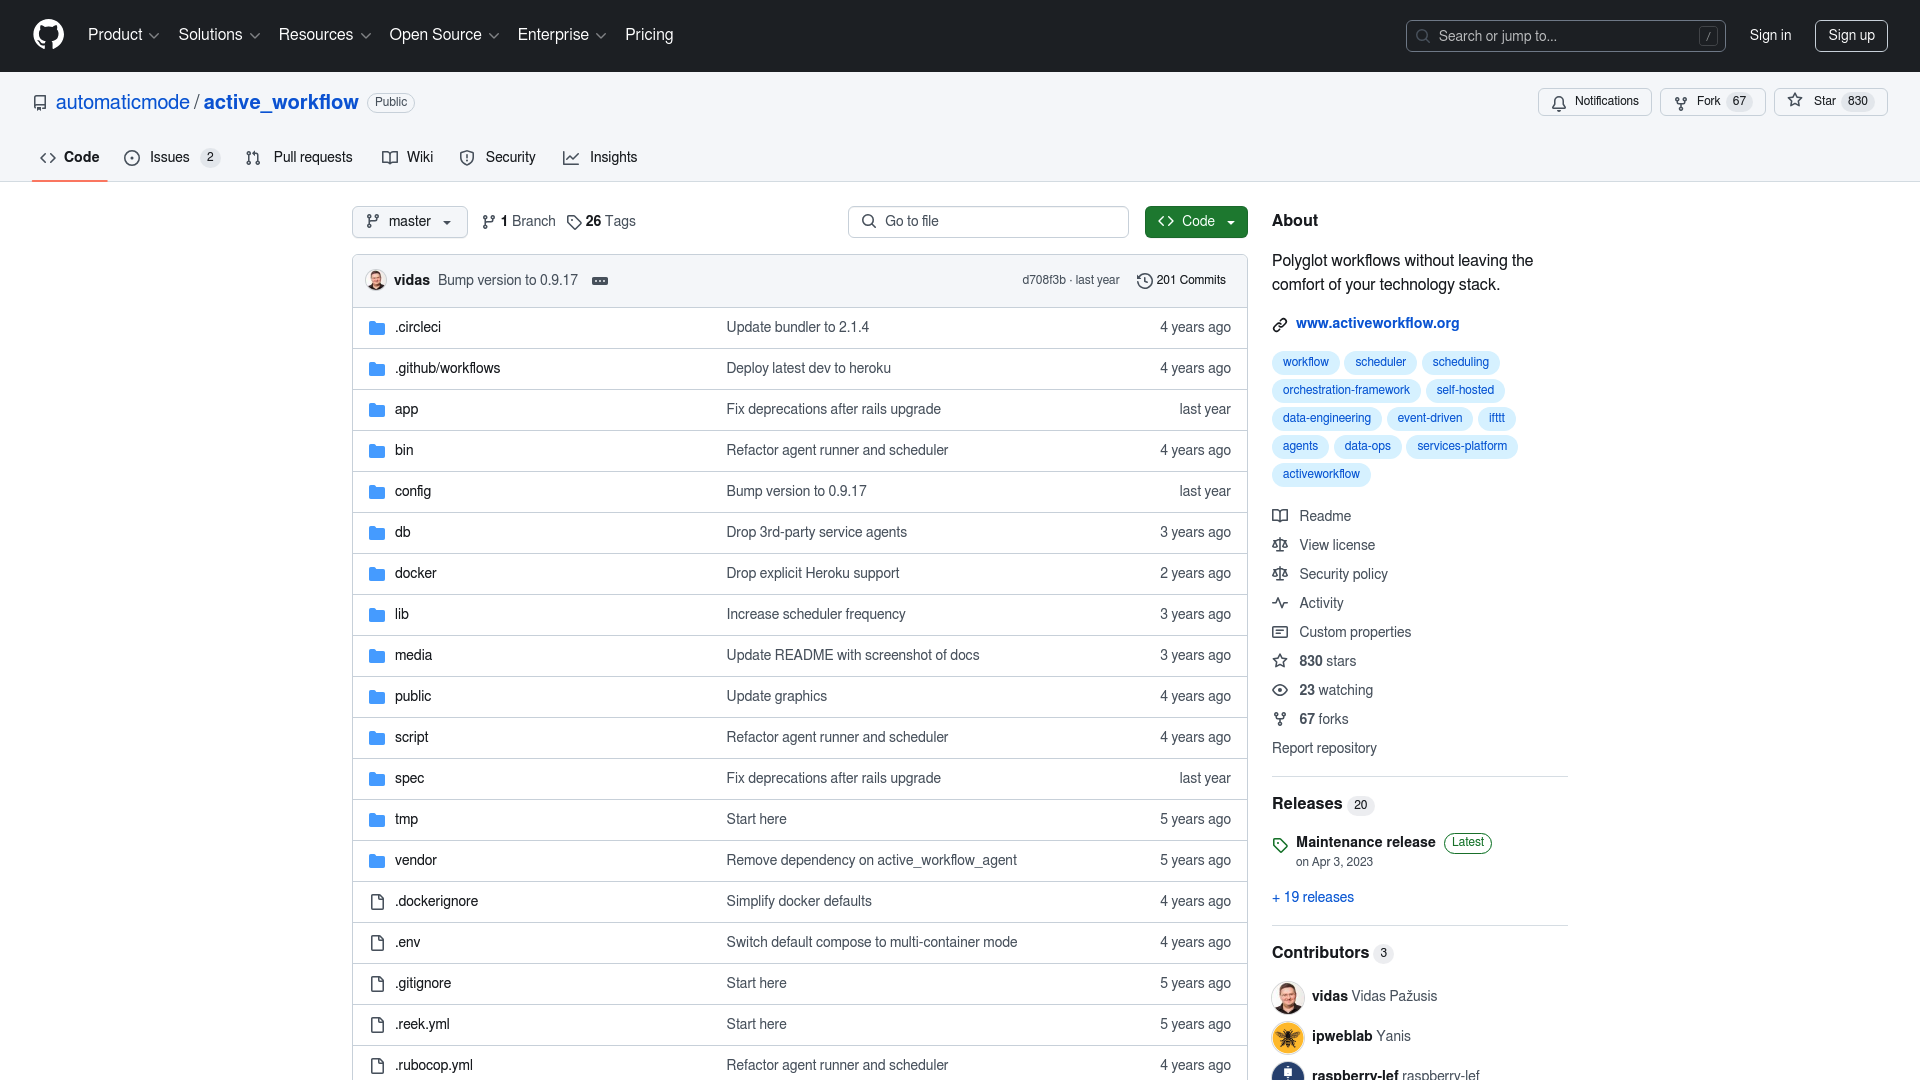Click the Security shield icon
This screenshot has height=1080, width=1920.
click(467, 157)
